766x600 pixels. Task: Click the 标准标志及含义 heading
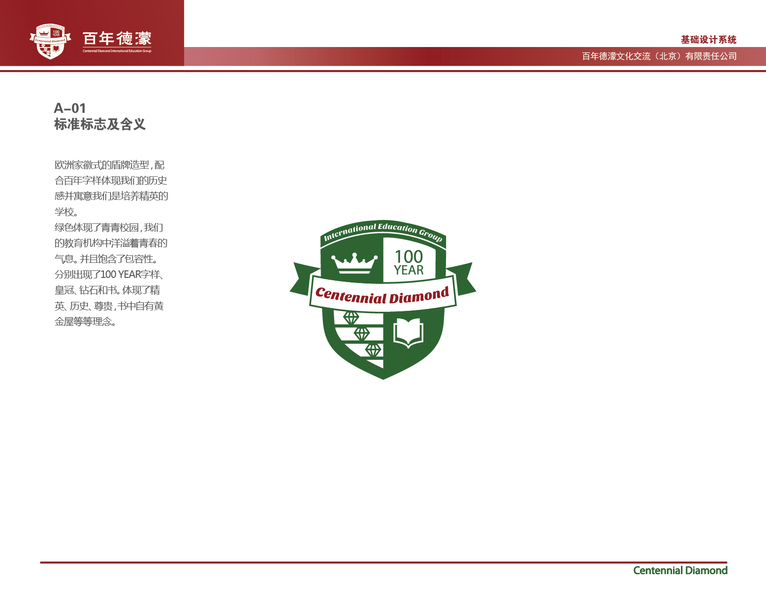tap(100, 124)
